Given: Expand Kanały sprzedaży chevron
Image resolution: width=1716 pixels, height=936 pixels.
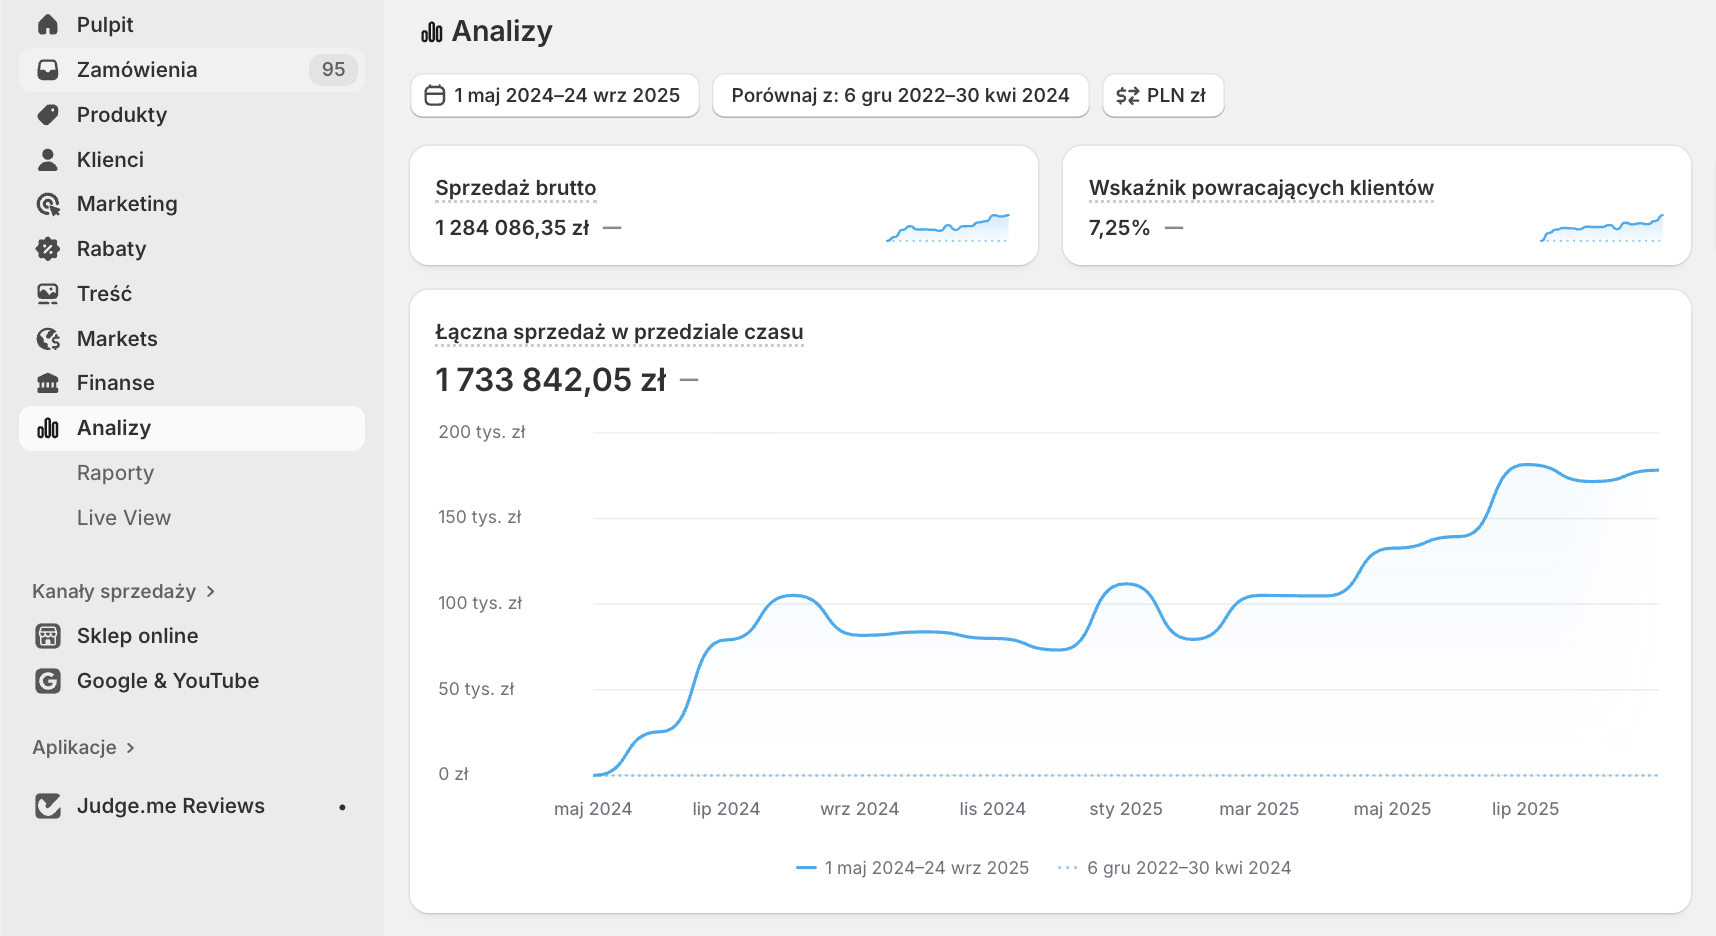Looking at the screenshot, I should click(210, 592).
